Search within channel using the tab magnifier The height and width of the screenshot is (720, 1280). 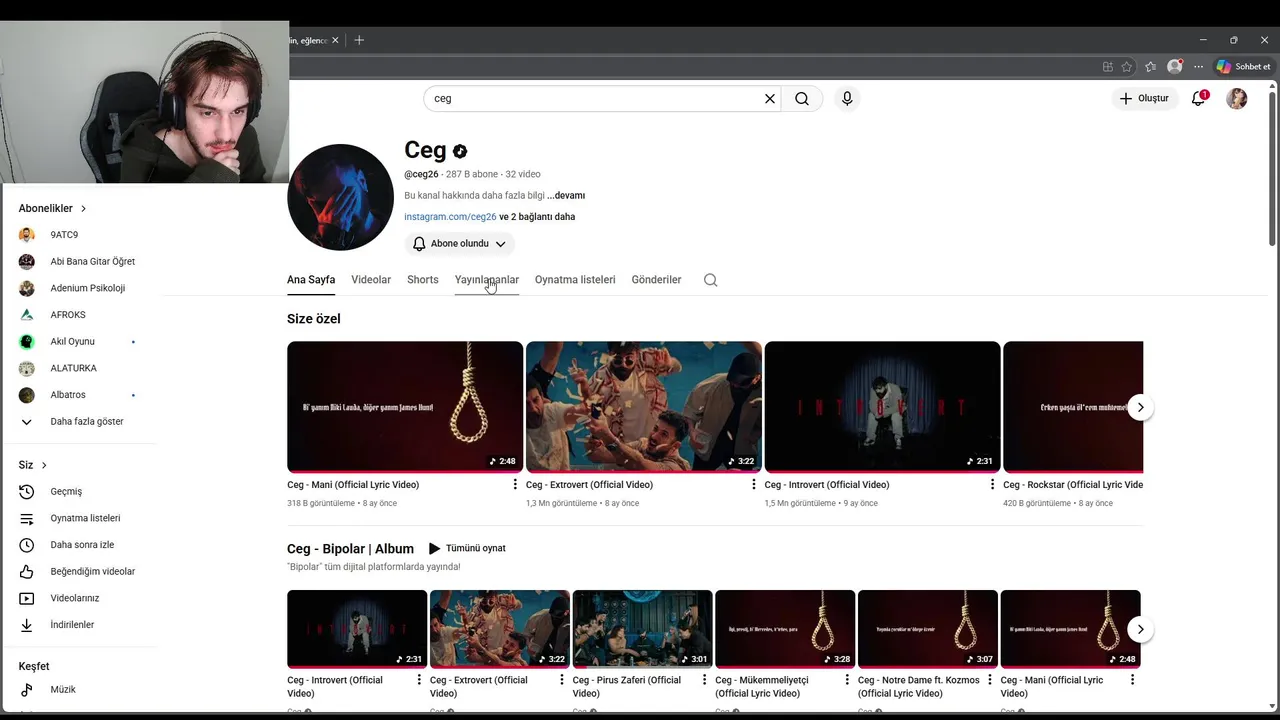710,280
